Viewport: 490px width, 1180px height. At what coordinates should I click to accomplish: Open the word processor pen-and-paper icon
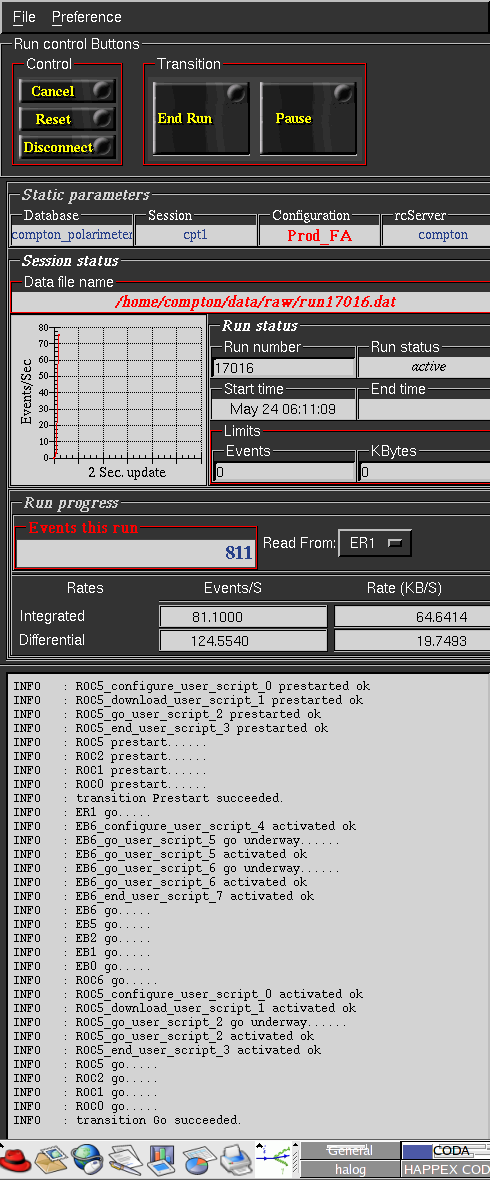pyautogui.click(x=125, y=1159)
